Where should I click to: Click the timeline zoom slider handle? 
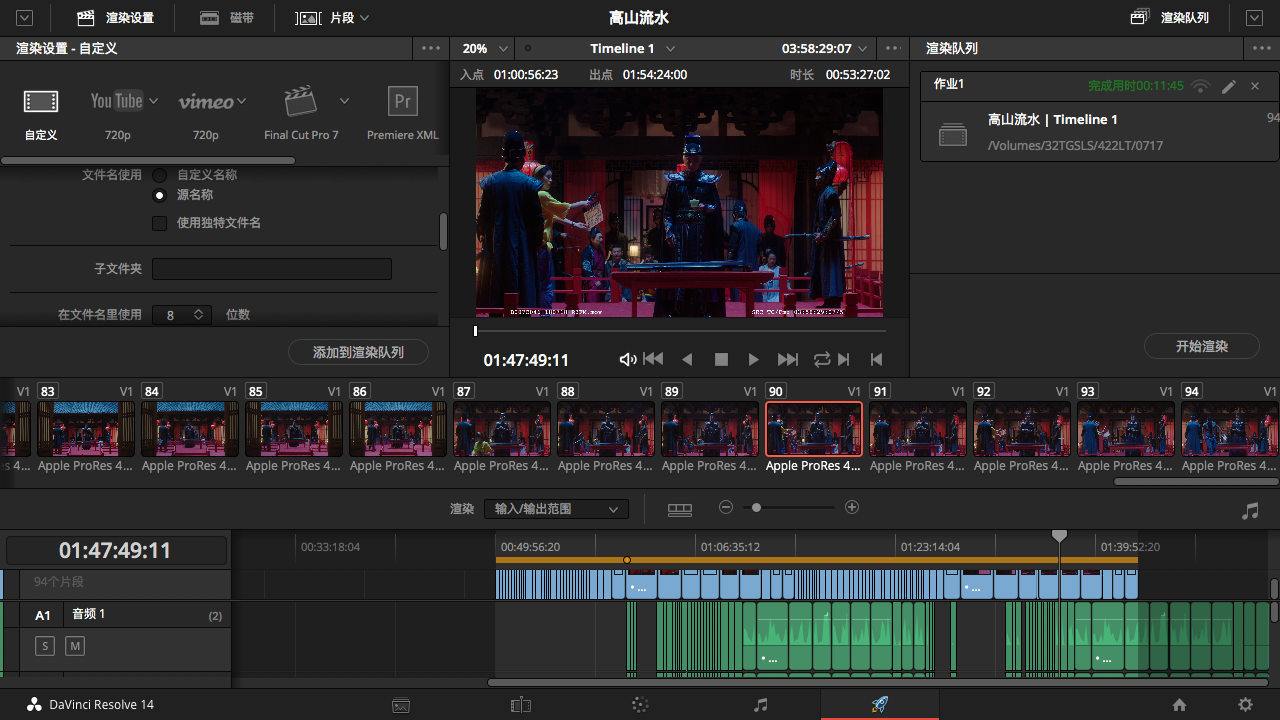pos(757,508)
